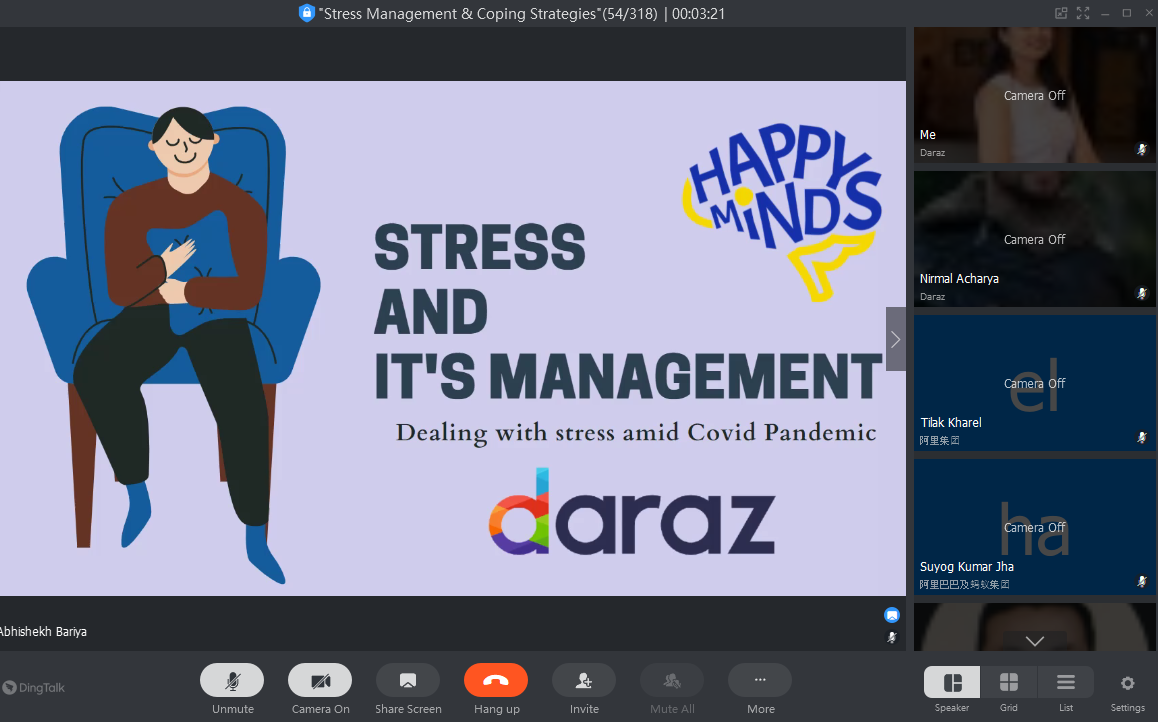Switch to List view layout
The image size is (1158, 722).
(1066, 682)
